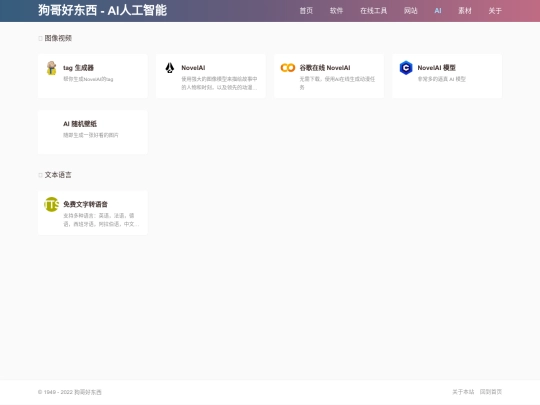Open the 关于 nav item
Viewport: 540px width, 405px height.
point(495,11)
